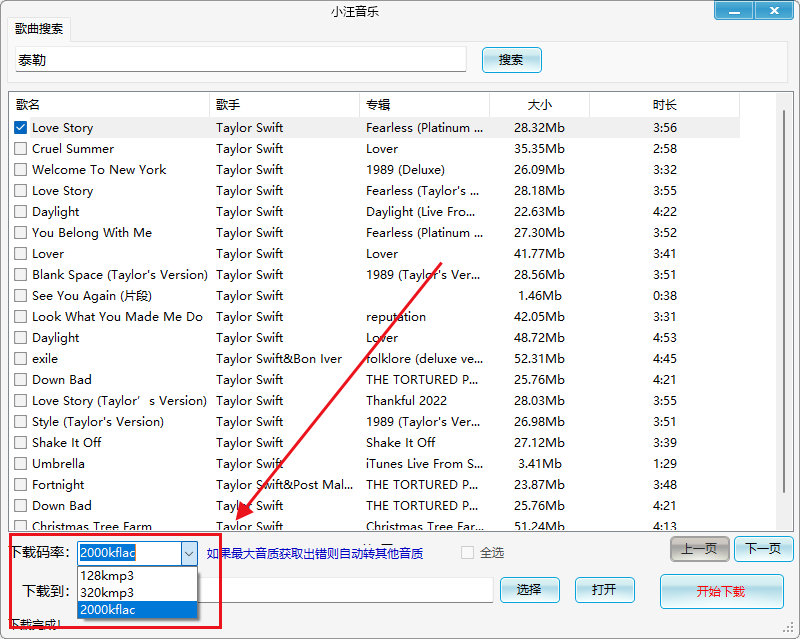Choose 320kmp3 from the bitrate list

[137, 593]
